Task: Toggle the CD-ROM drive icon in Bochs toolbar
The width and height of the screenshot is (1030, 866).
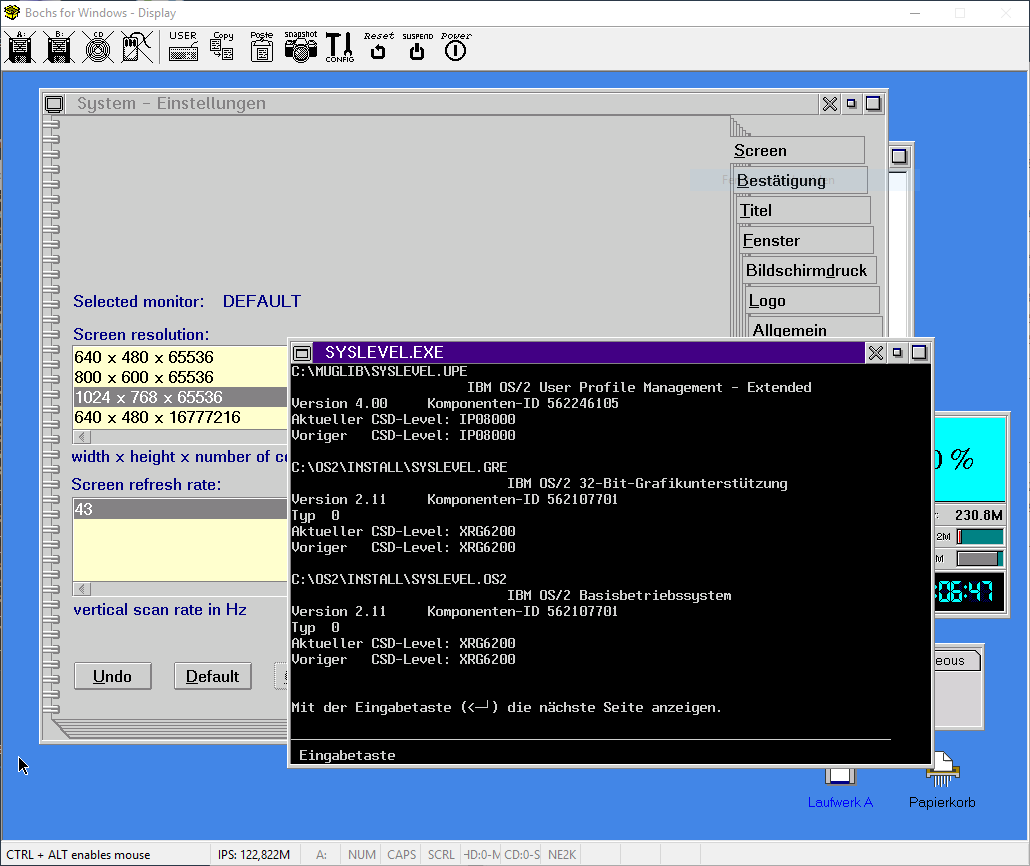Action: (98, 47)
